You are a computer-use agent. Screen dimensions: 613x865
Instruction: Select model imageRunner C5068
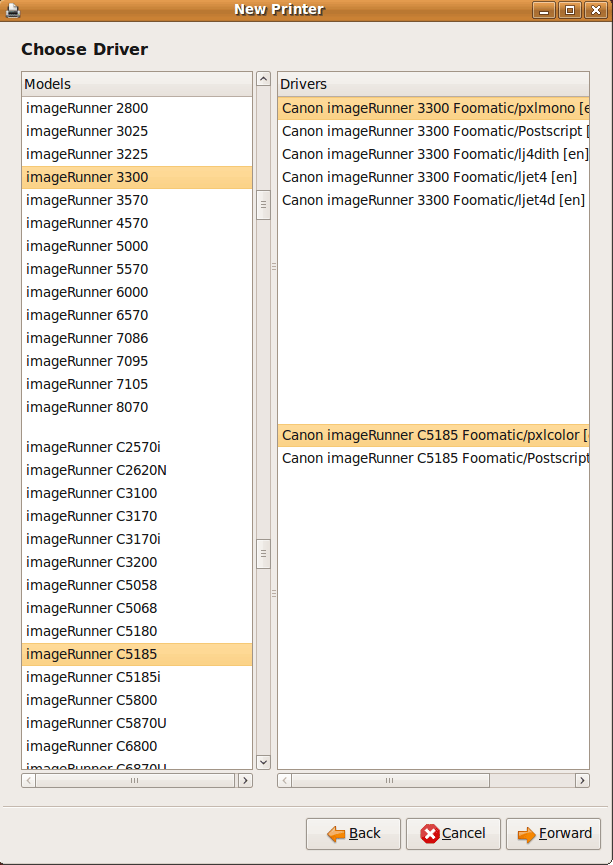click(137, 608)
